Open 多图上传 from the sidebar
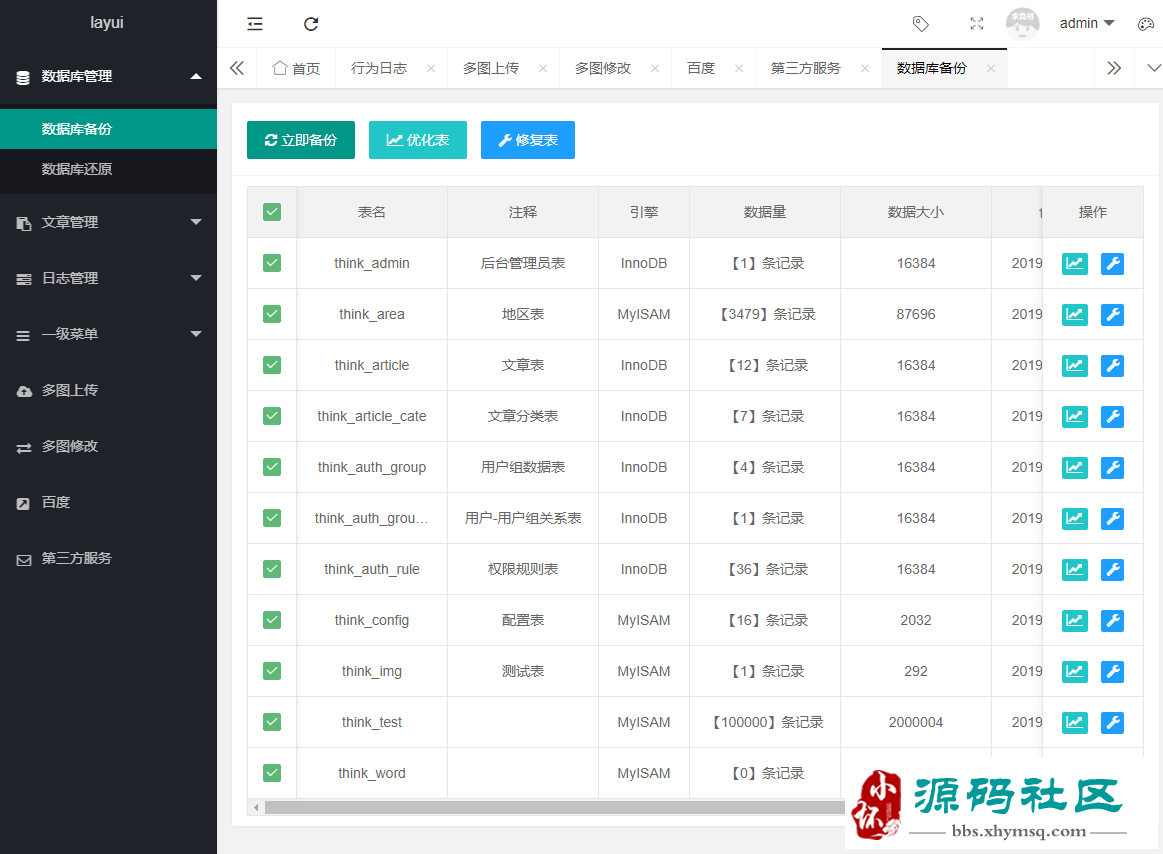This screenshot has width=1163, height=854. (108, 390)
